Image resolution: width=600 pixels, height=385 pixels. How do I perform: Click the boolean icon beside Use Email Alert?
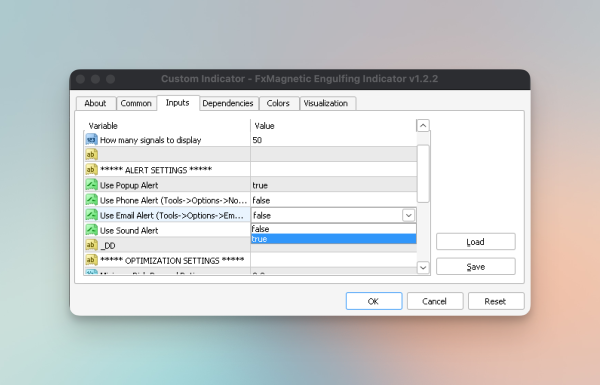click(x=91, y=215)
